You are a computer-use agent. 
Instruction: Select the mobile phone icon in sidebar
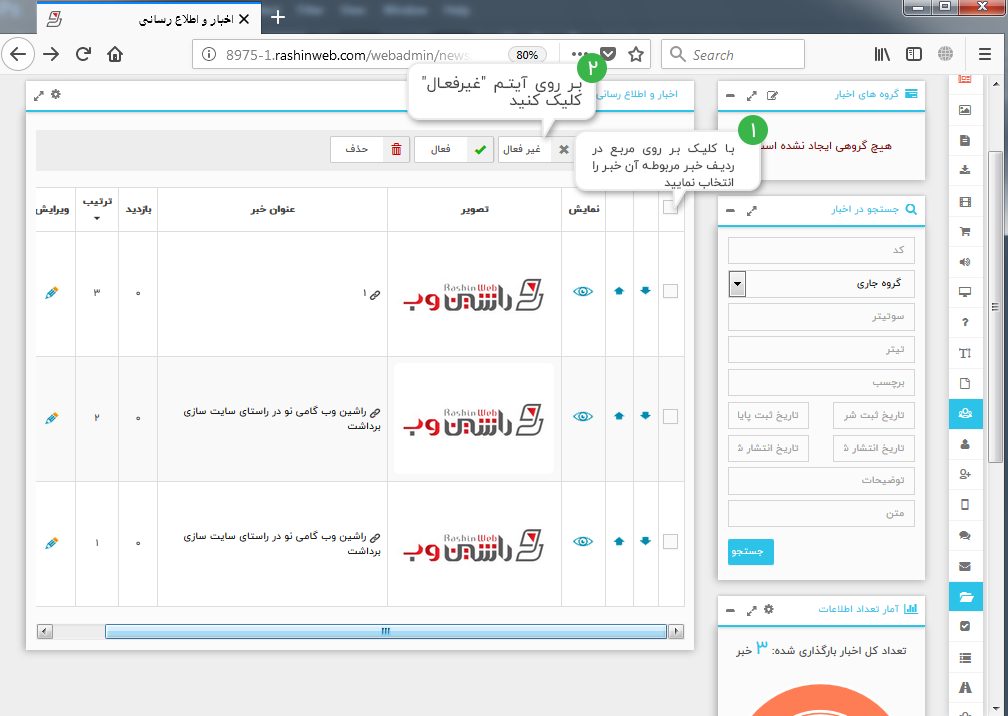(x=965, y=505)
